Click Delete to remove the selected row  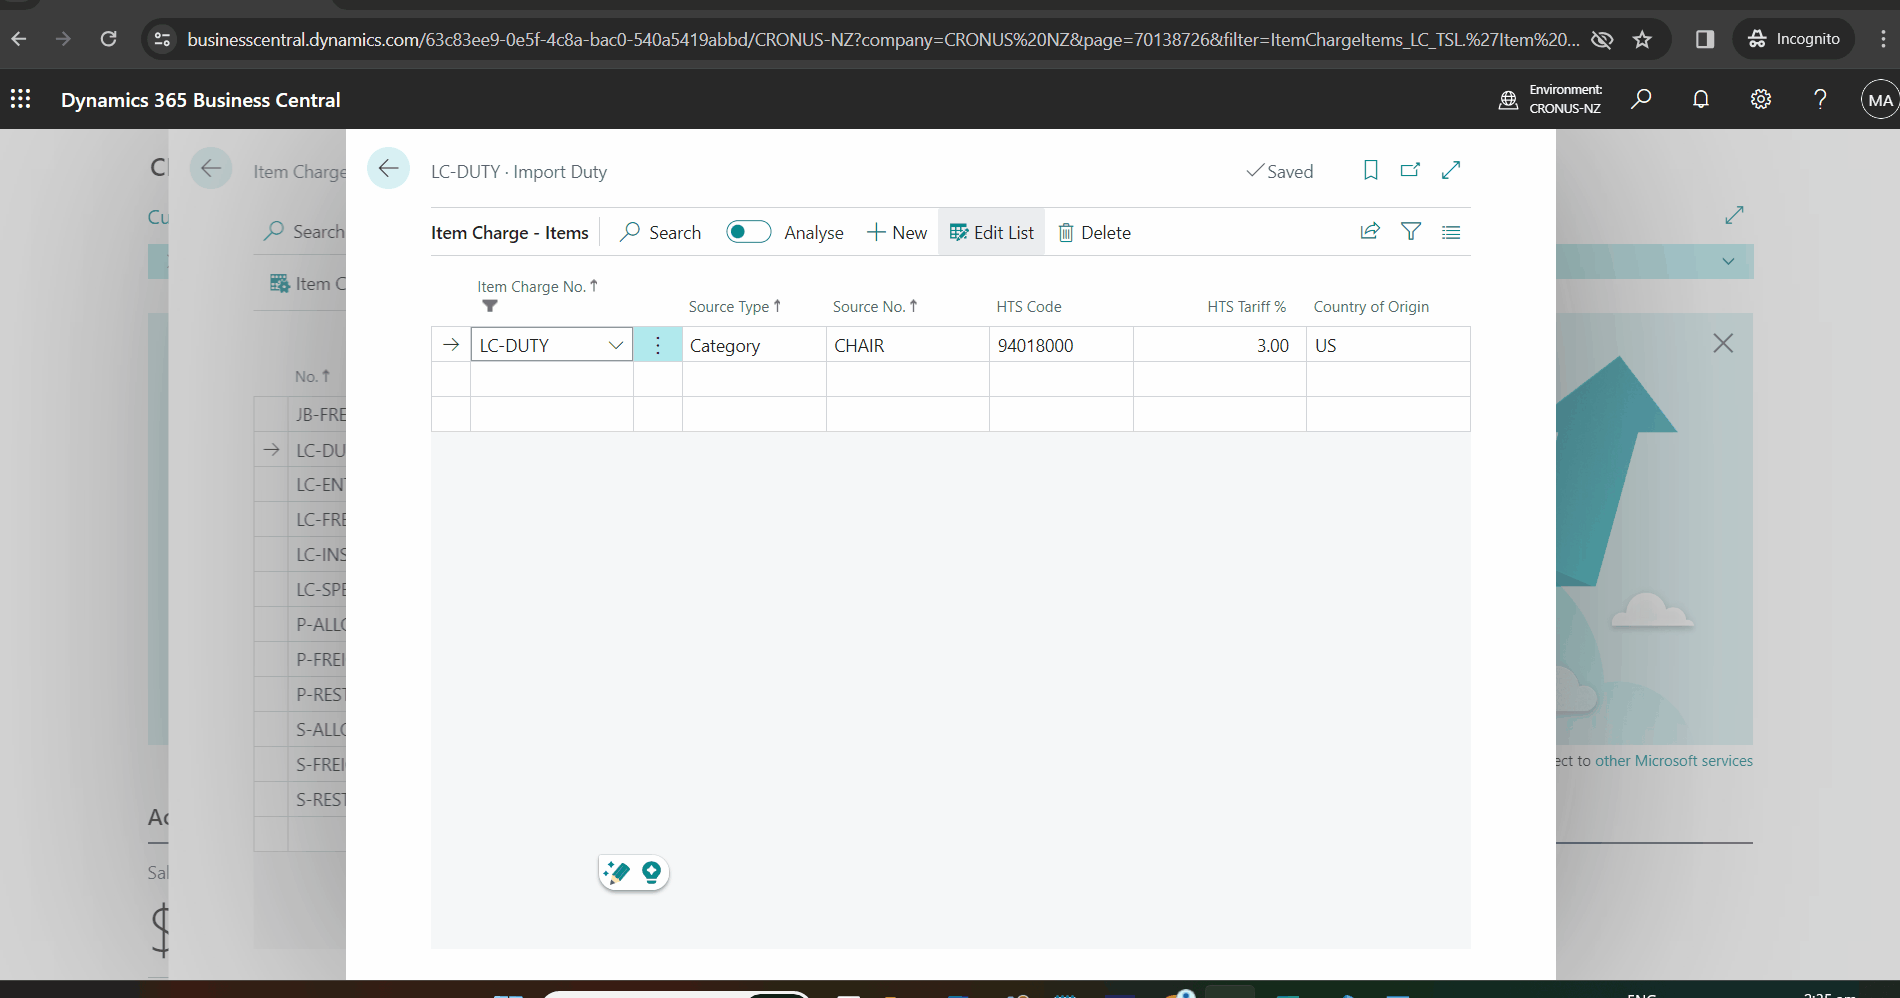pyautogui.click(x=1095, y=231)
